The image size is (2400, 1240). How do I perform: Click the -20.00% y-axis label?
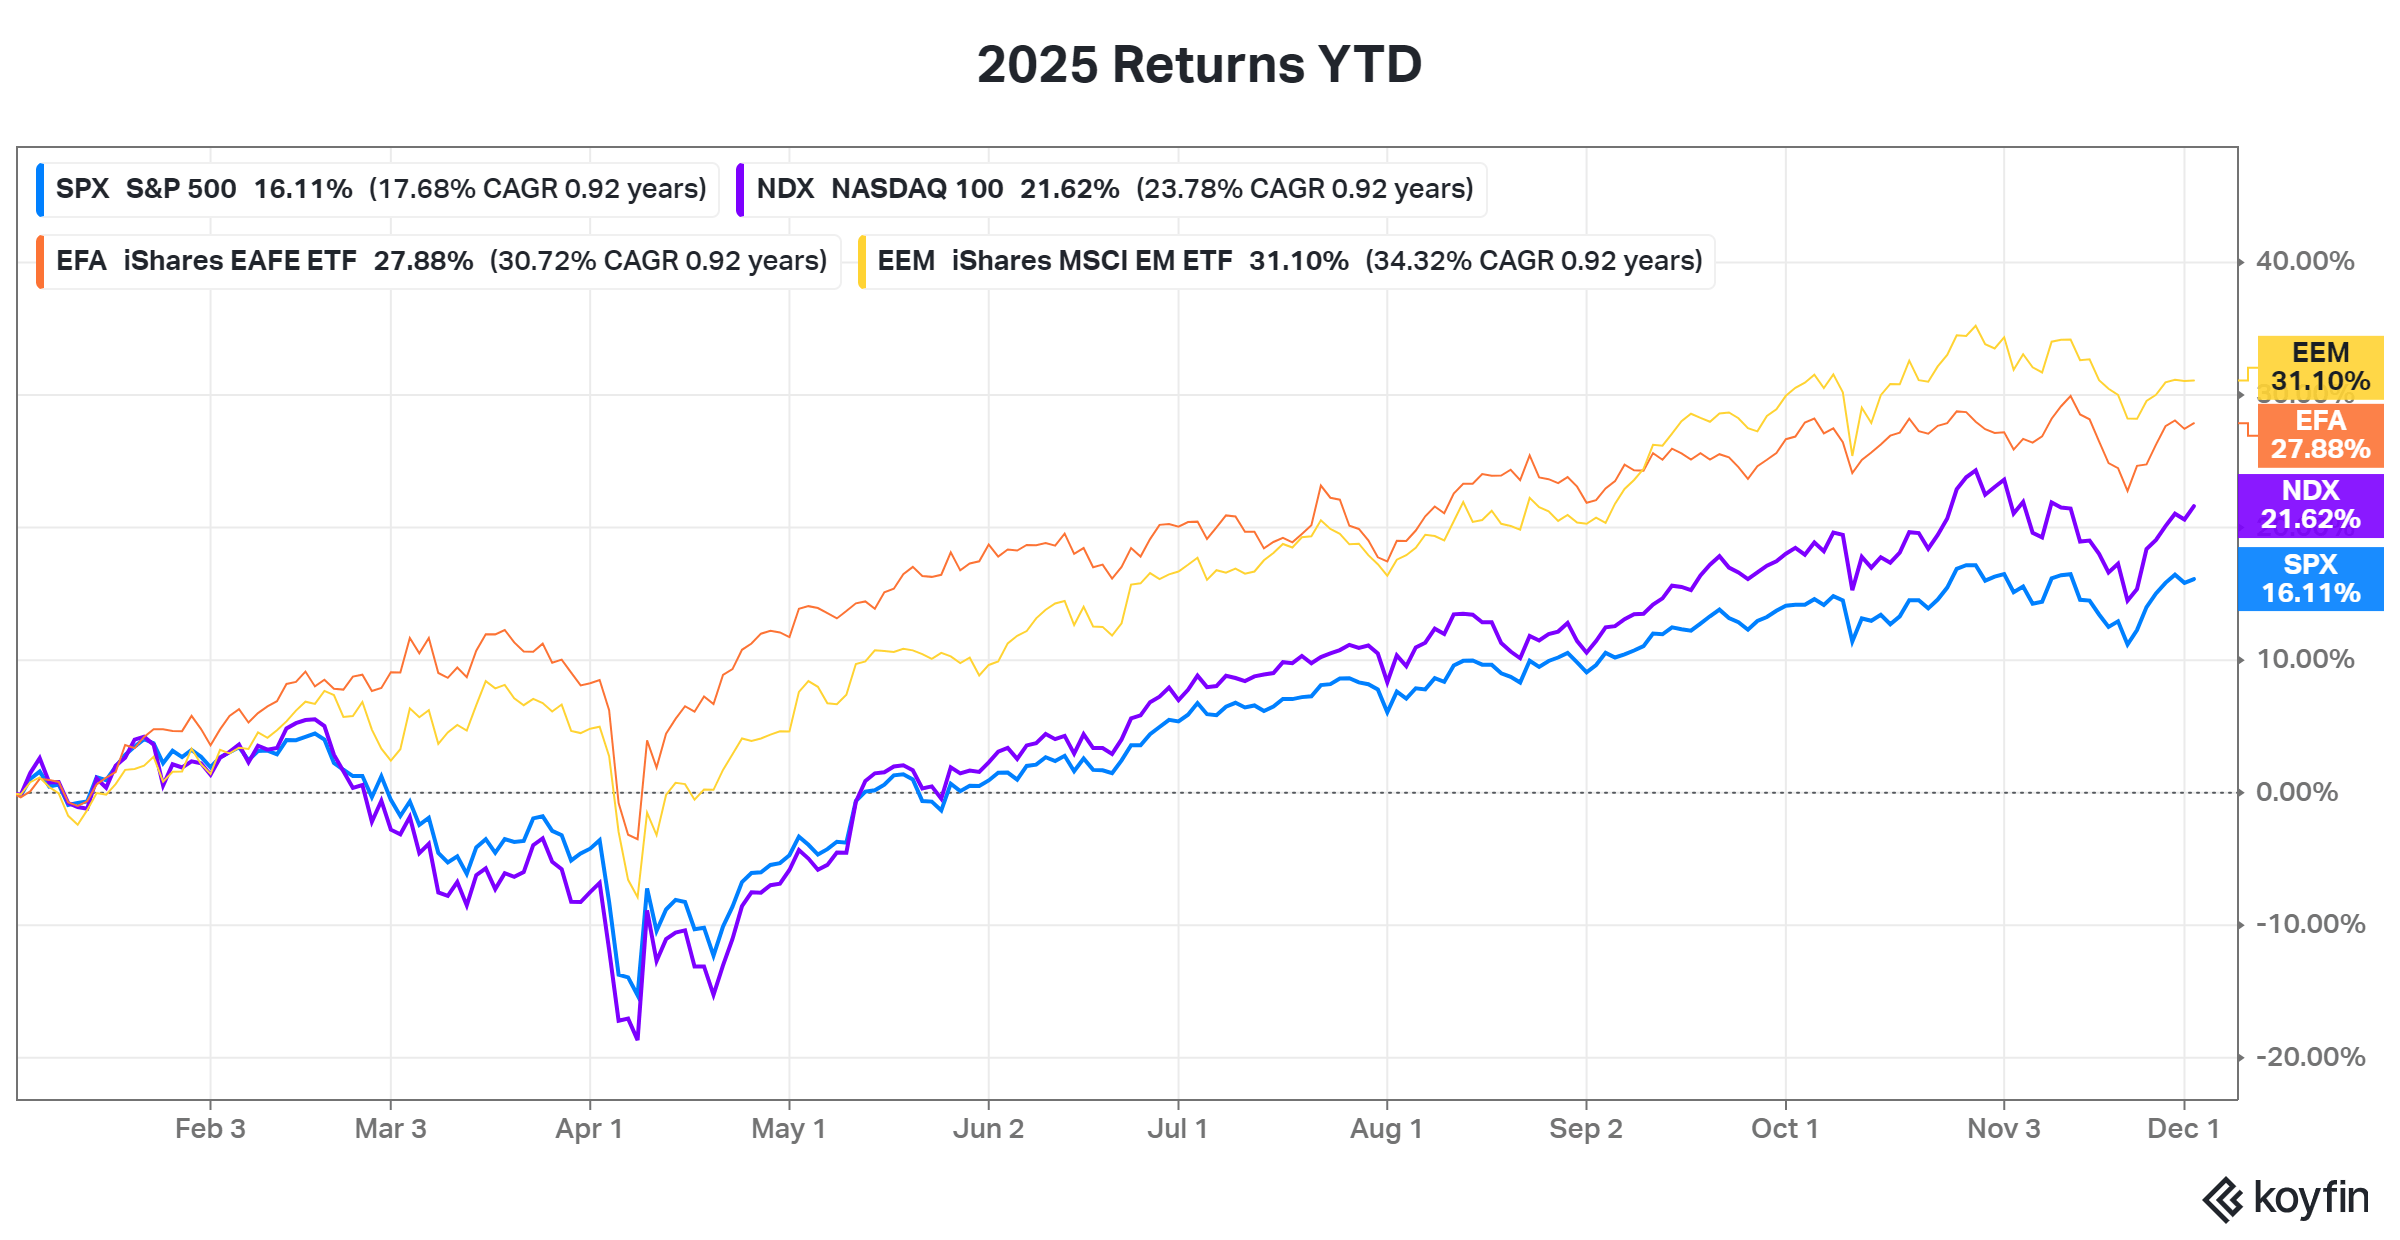2310,1058
